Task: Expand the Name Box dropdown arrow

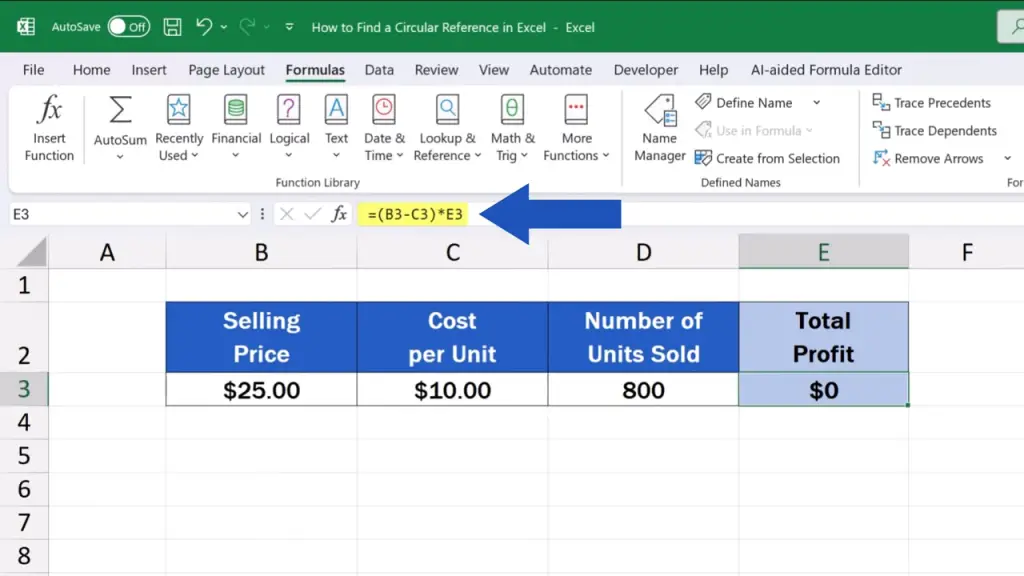Action: (242, 214)
